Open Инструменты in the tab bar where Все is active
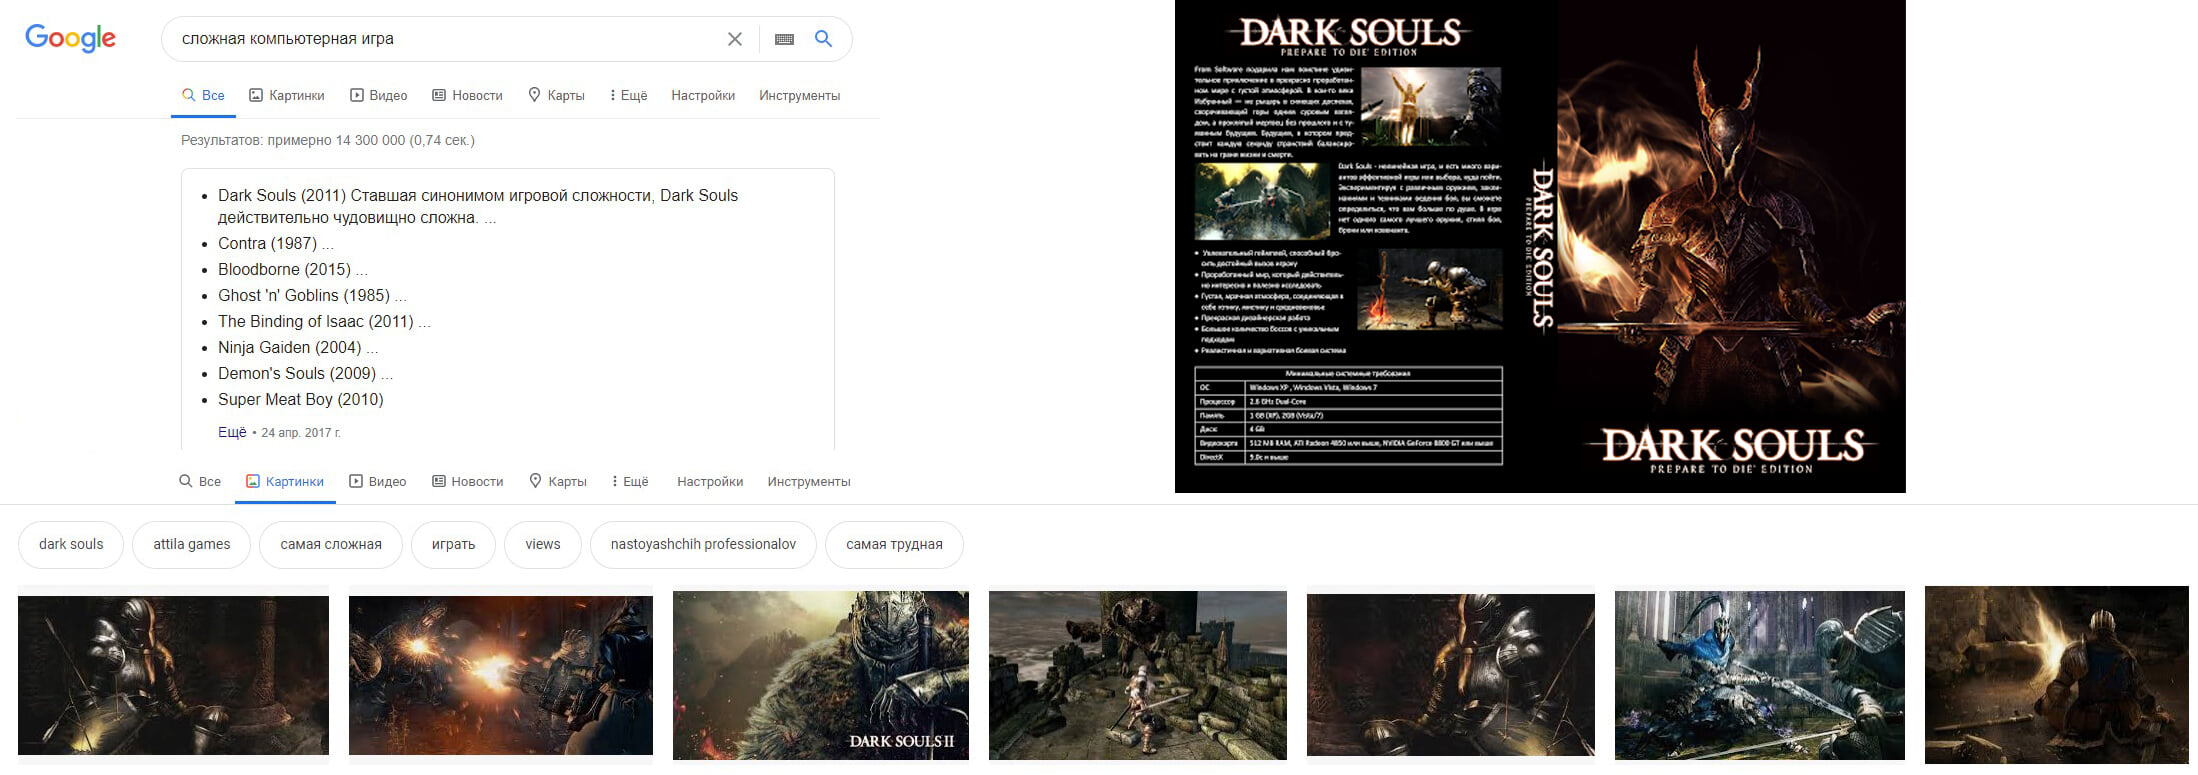The width and height of the screenshot is (2198, 775). coord(799,95)
